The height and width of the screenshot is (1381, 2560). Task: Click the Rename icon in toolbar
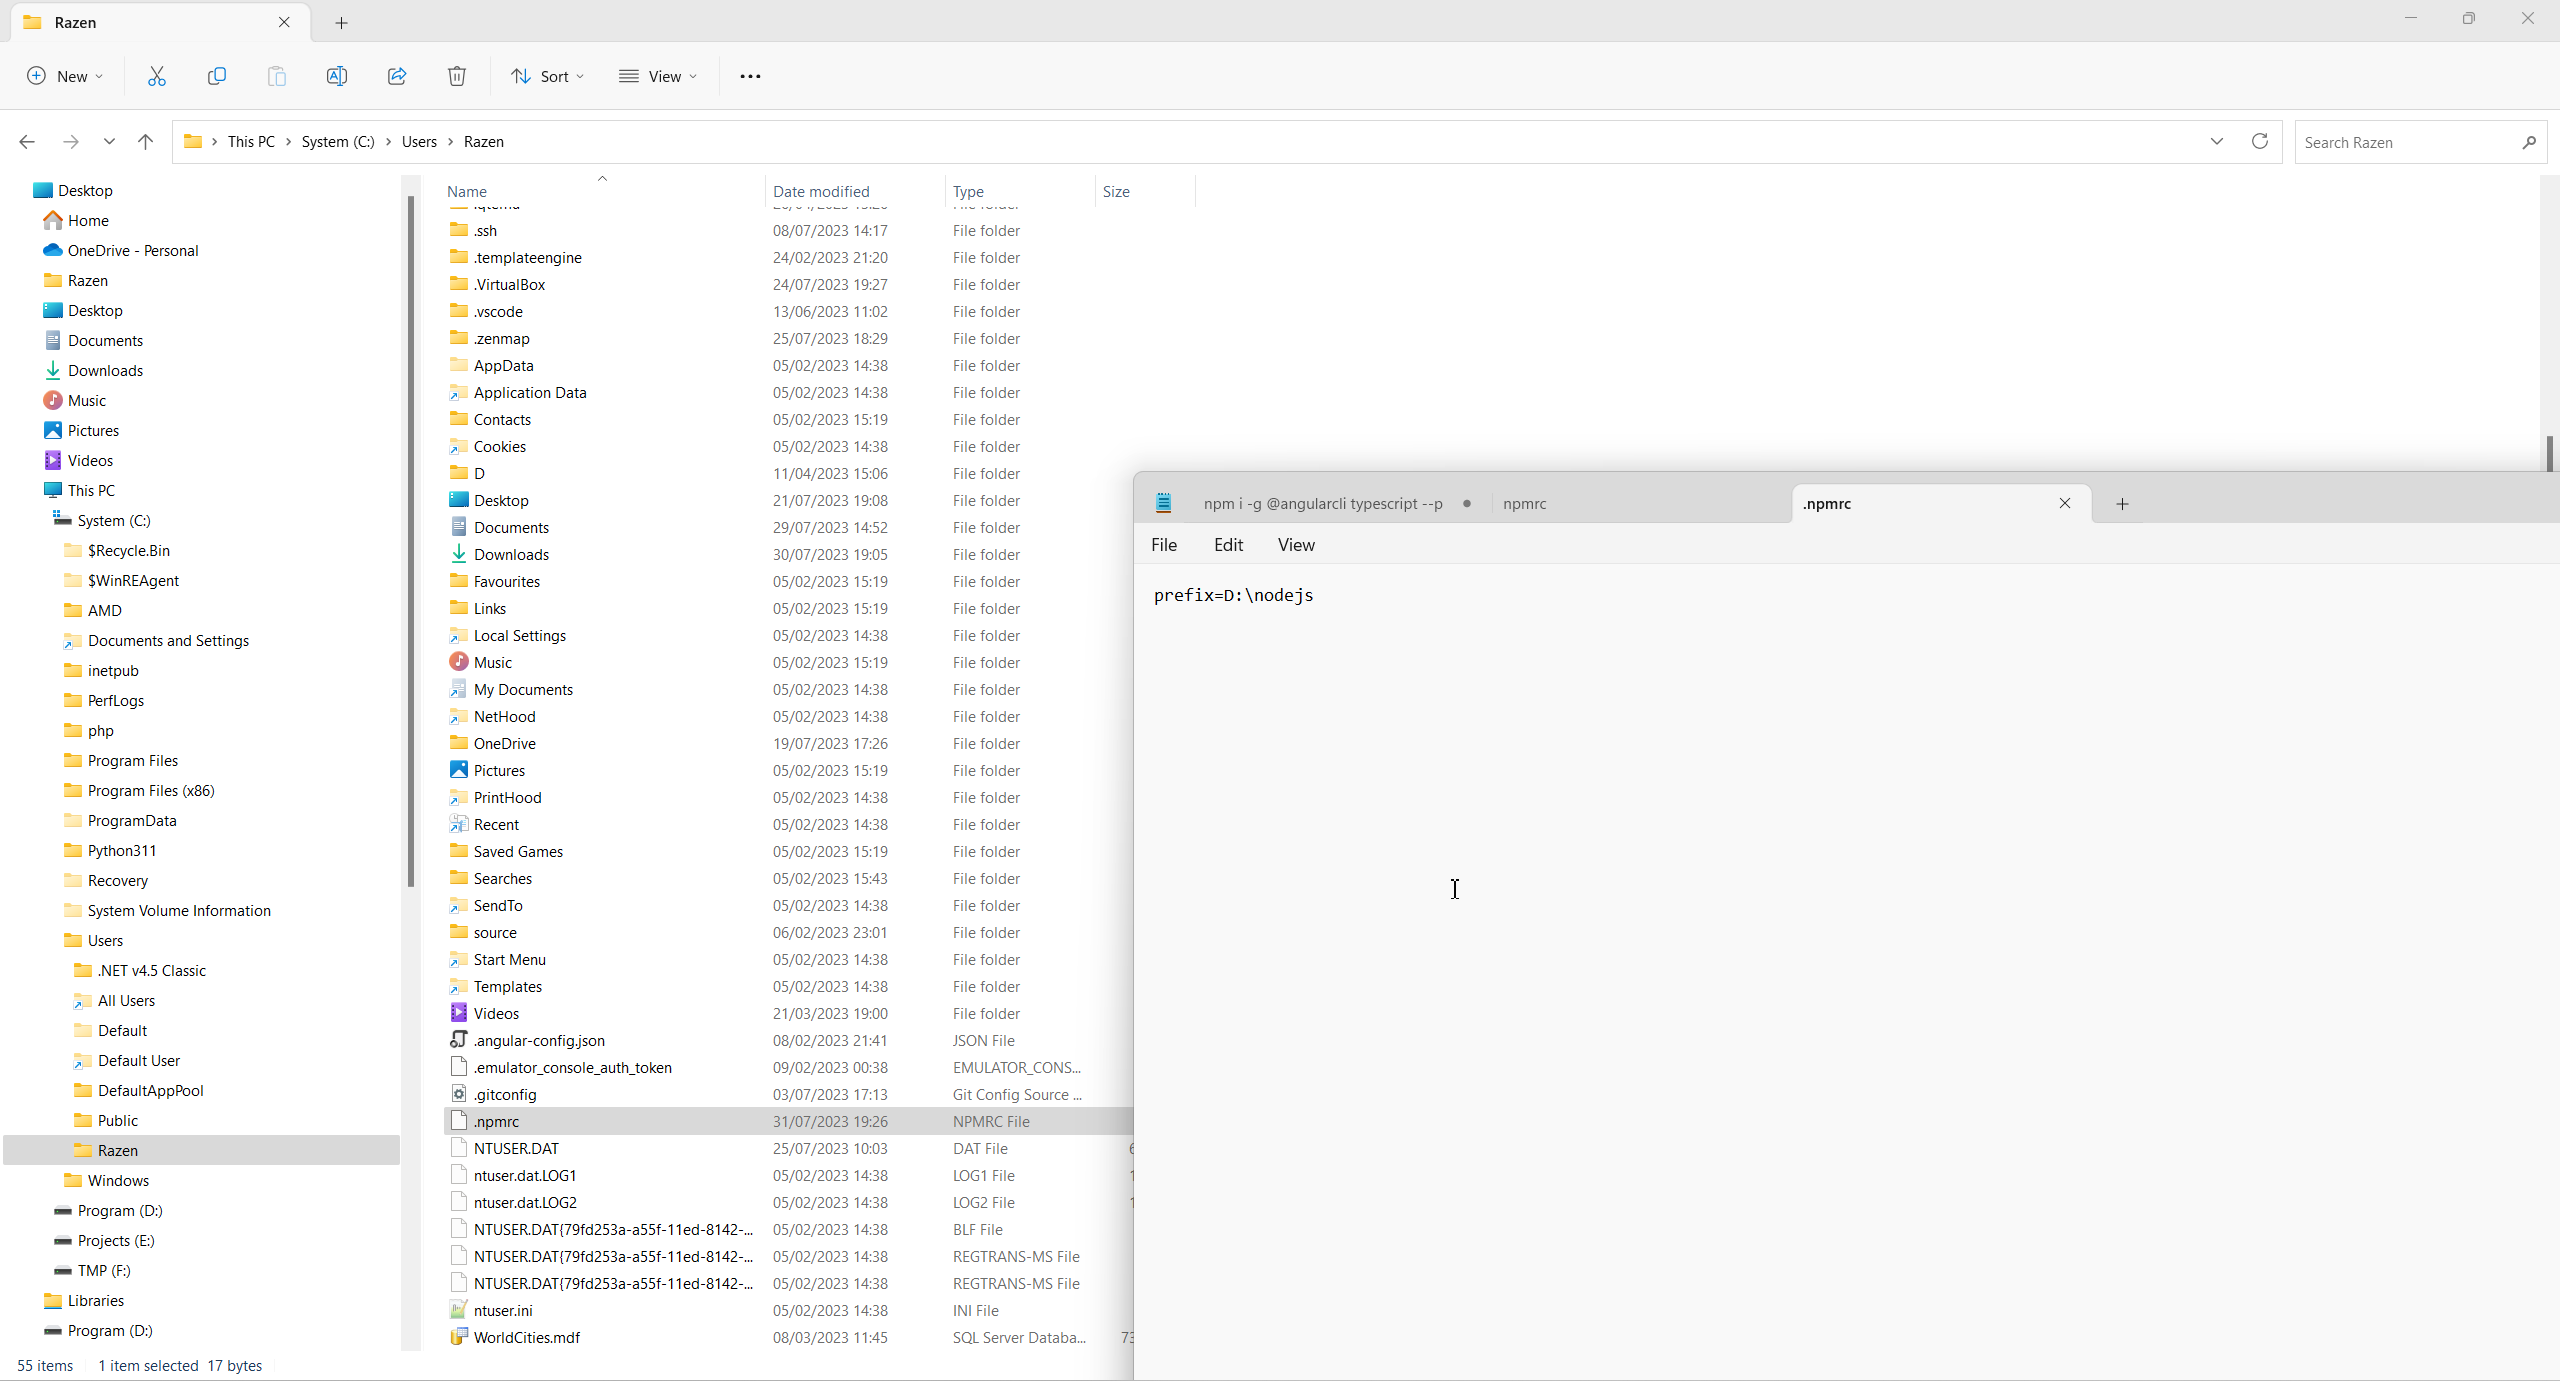point(337,76)
